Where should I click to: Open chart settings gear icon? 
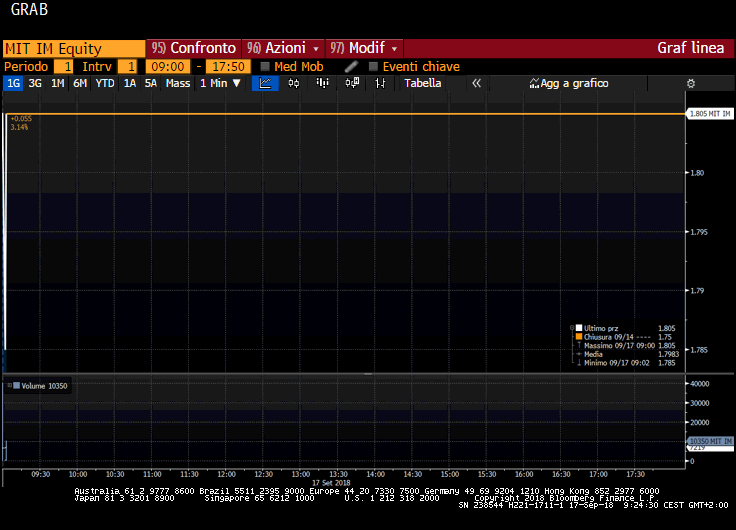690,84
